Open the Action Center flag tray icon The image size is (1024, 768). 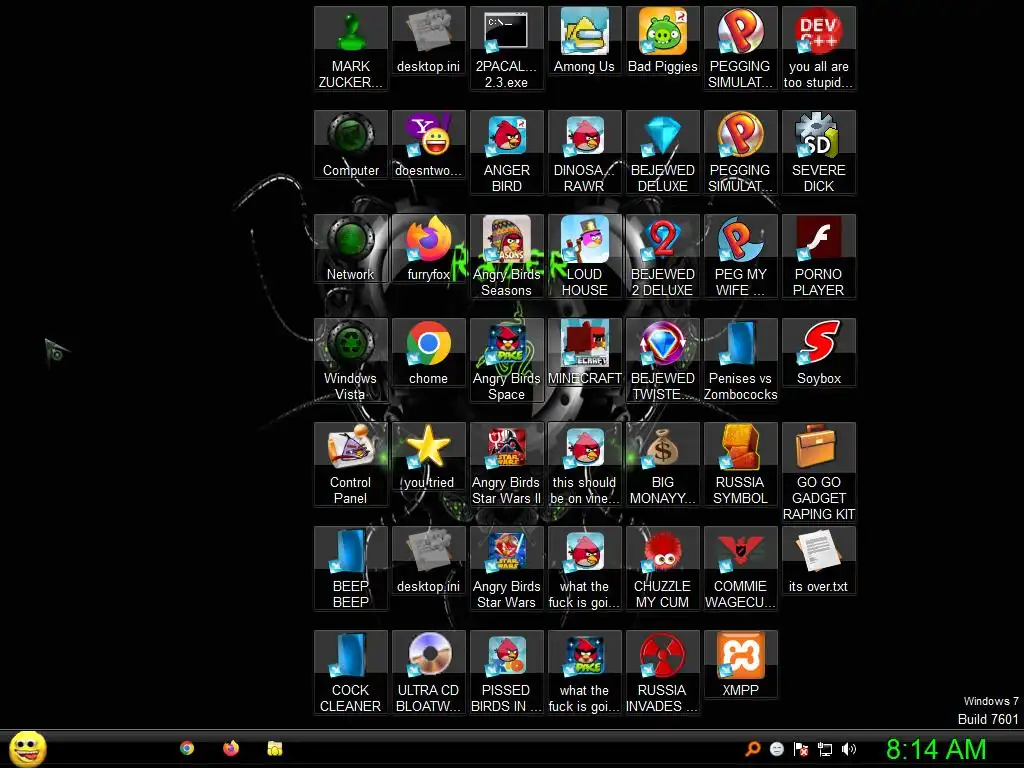[801, 749]
